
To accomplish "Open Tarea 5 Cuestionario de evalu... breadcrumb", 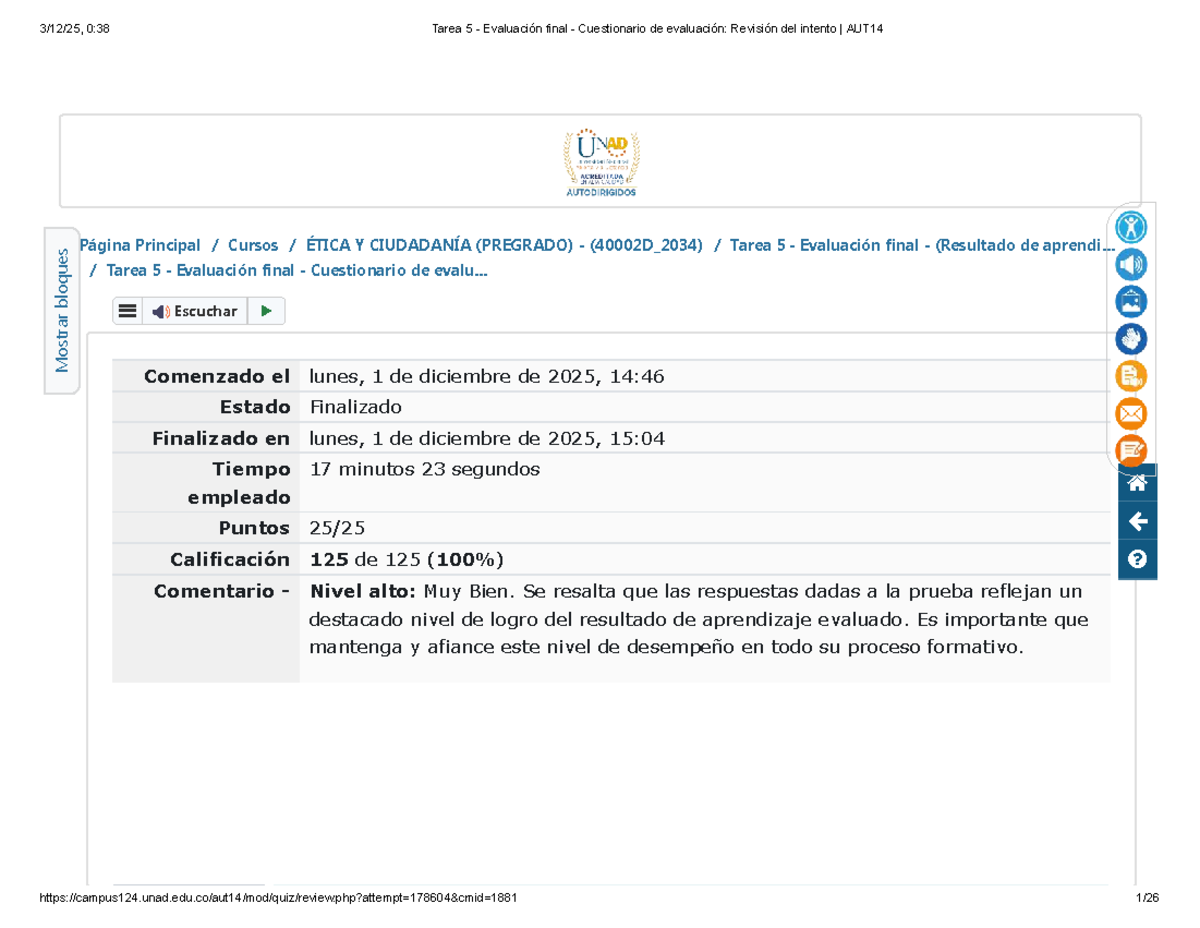I will coord(297,270).
